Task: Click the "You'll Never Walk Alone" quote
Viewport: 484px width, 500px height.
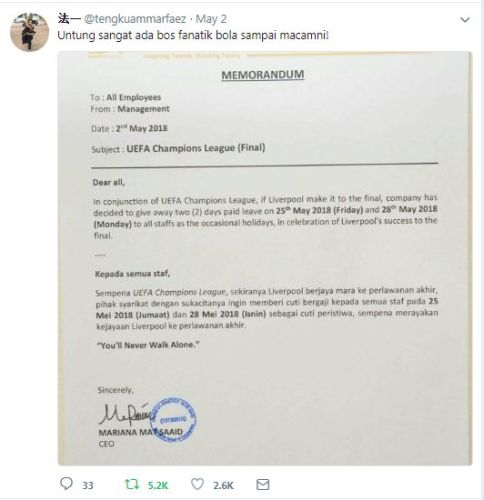Action: pyautogui.click(x=148, y=345)
